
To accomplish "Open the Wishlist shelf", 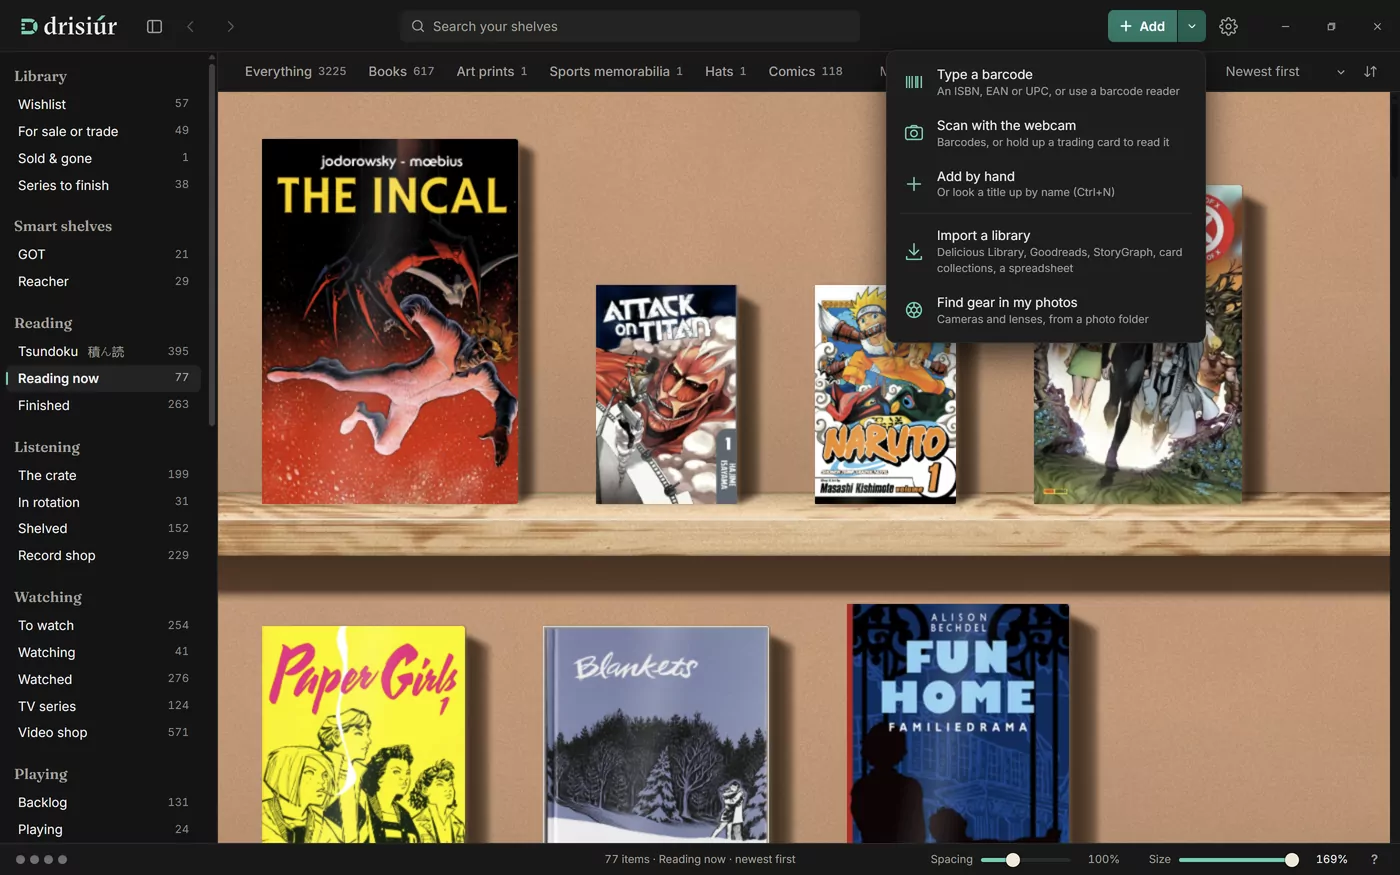I will tap(104, 104).
